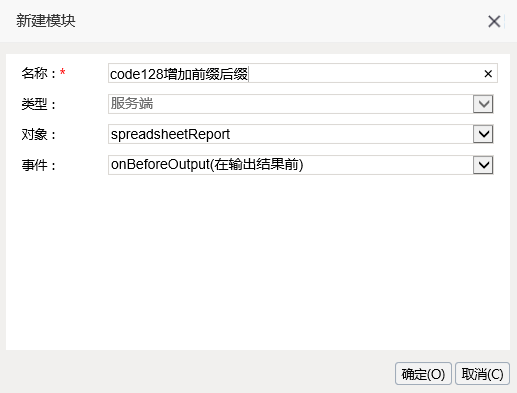Clear the 名称 field text
Viewport: 517px width, 393px height.
point(488,74)
